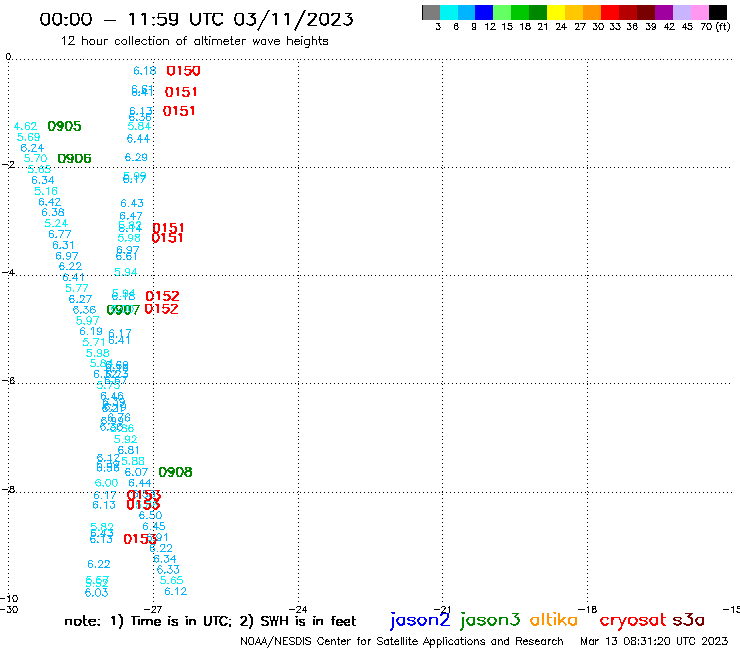Click the wave height value '6.81'
The height and width of the screenshot is (650, 740).
[x=128, y=450]
